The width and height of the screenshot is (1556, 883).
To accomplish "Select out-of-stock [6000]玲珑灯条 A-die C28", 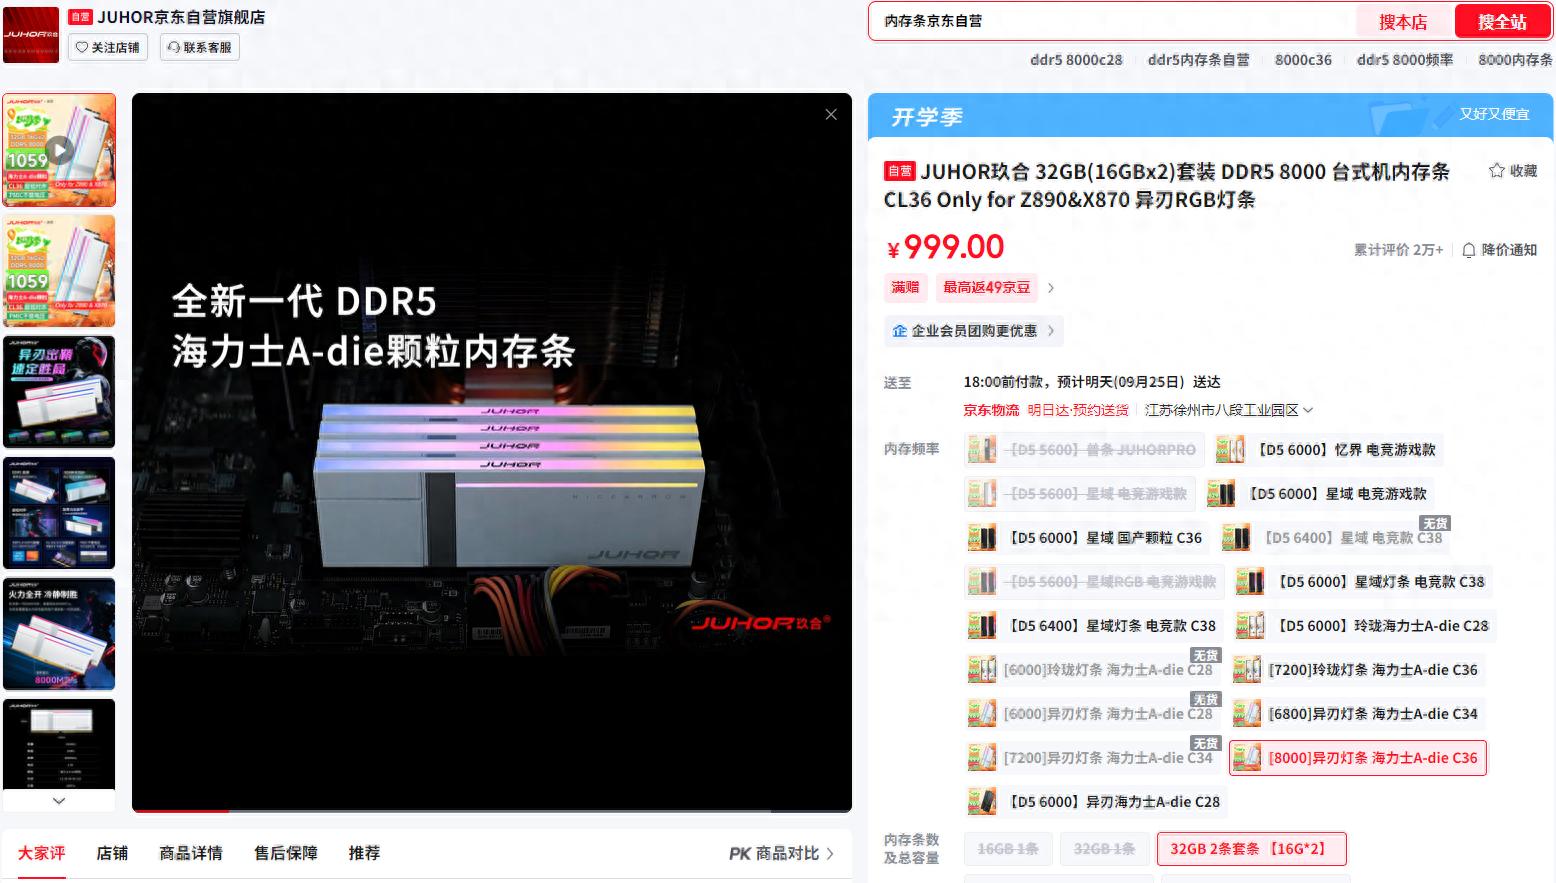I will [x=1092, y=670].
